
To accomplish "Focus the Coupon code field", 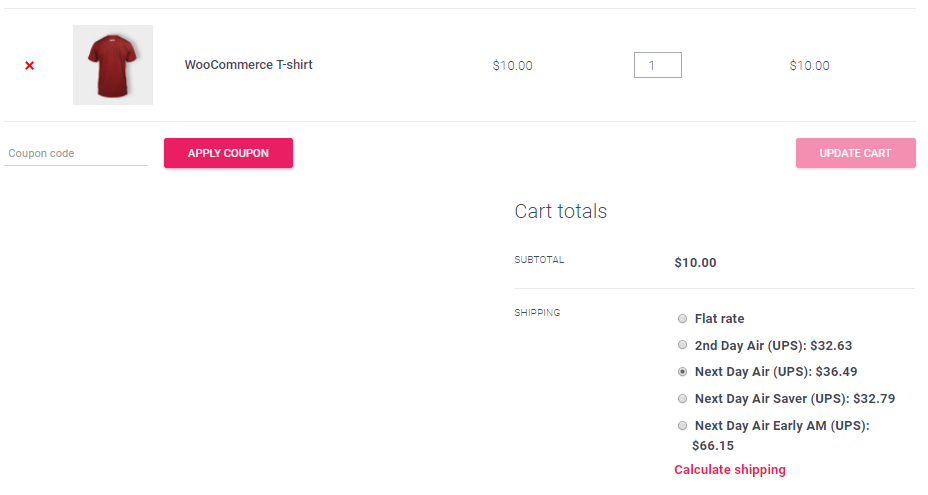I will point(76,153).
